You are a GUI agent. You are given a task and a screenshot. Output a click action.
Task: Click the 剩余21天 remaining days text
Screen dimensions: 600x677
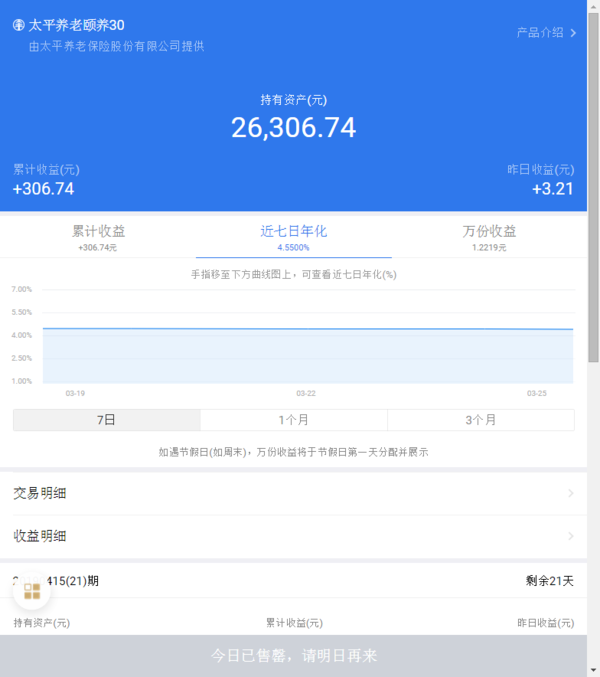coord(549,581)
